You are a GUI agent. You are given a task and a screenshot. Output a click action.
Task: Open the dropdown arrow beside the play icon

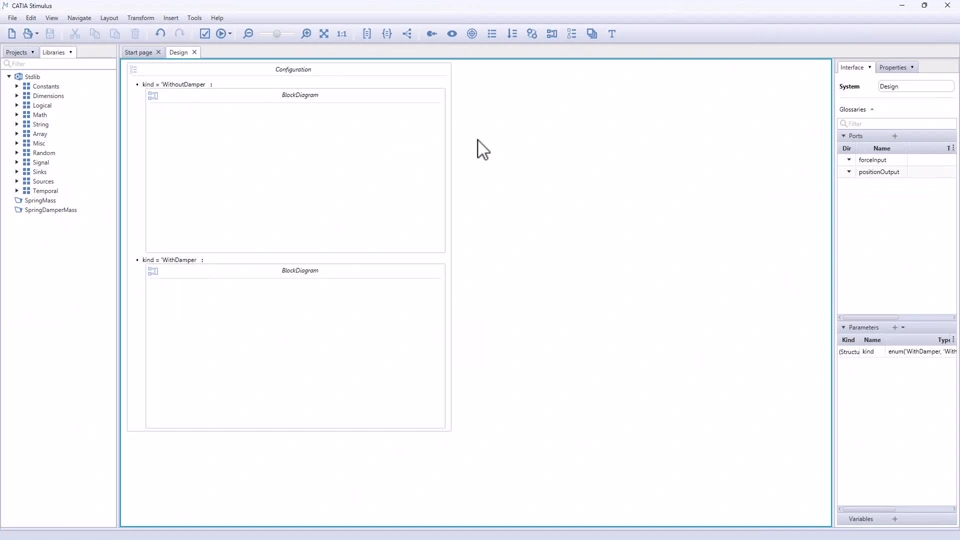230,34
